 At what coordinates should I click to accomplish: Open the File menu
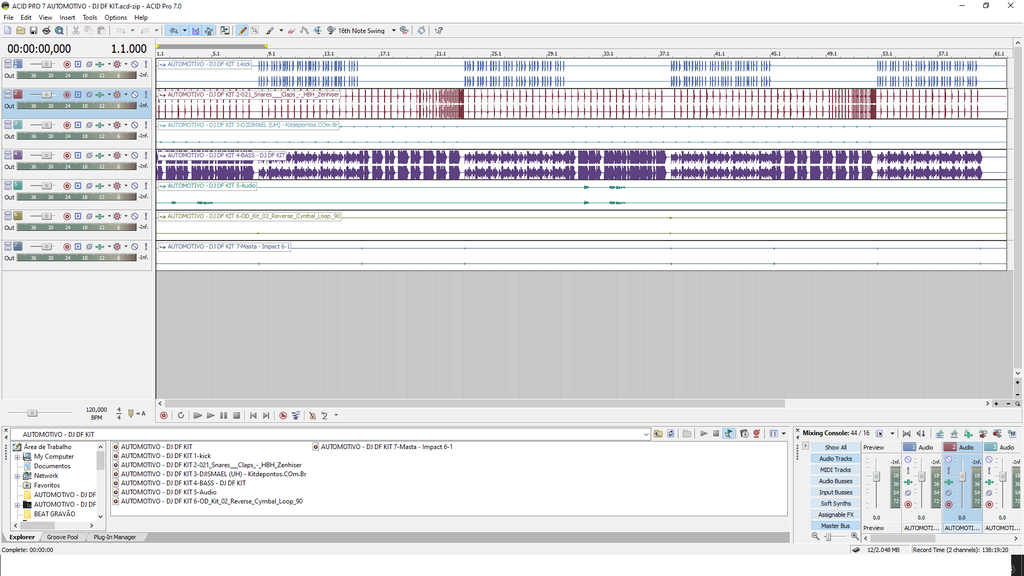click(8, 18)
